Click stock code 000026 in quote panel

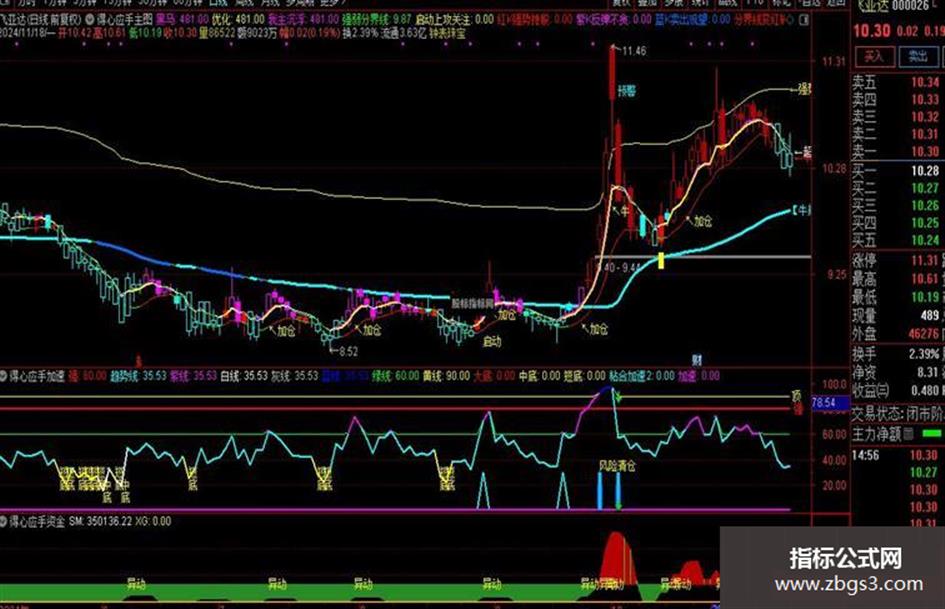pyautogui.click(x=911, y=6)
